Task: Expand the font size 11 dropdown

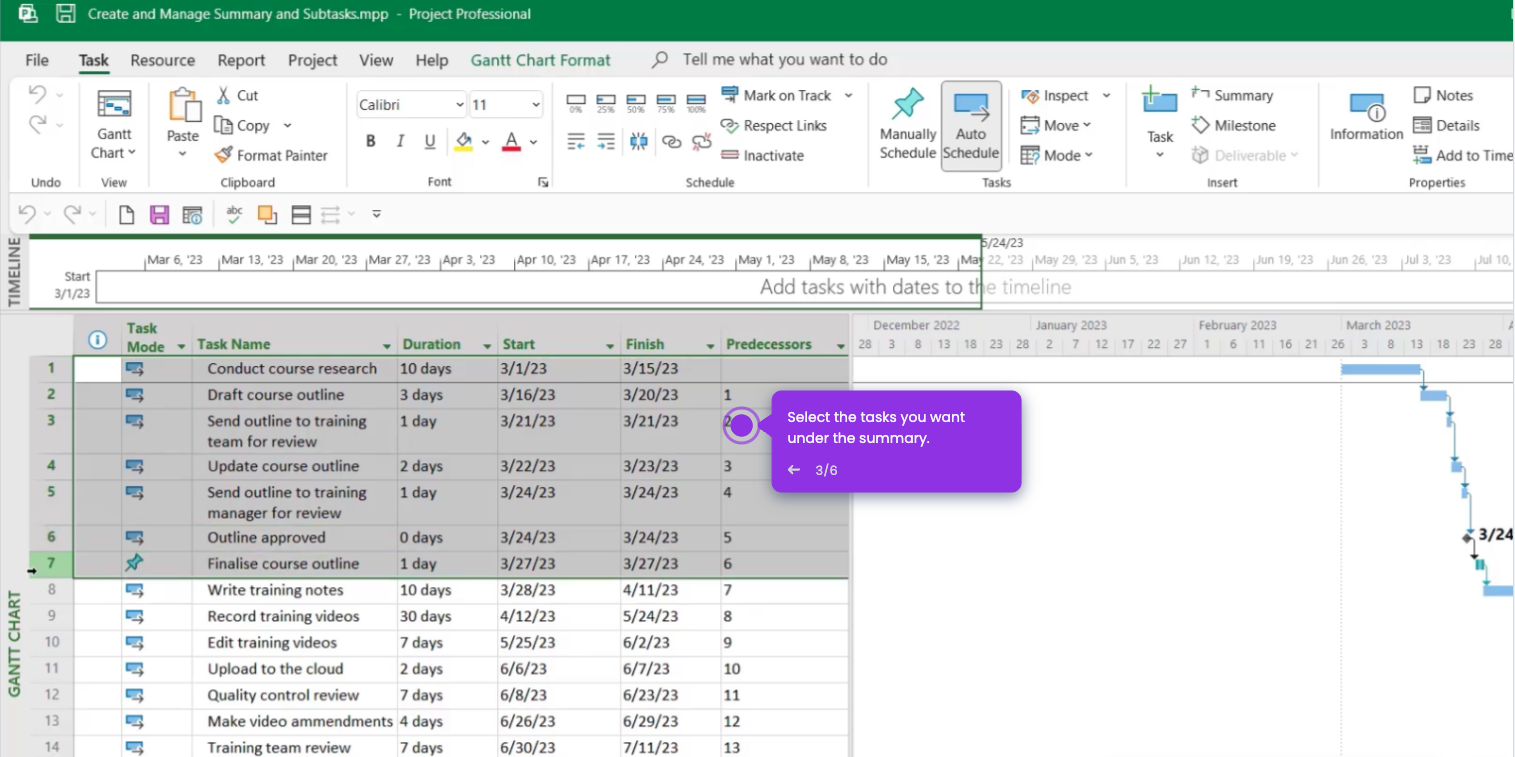Action: click(x=536, y=105)
